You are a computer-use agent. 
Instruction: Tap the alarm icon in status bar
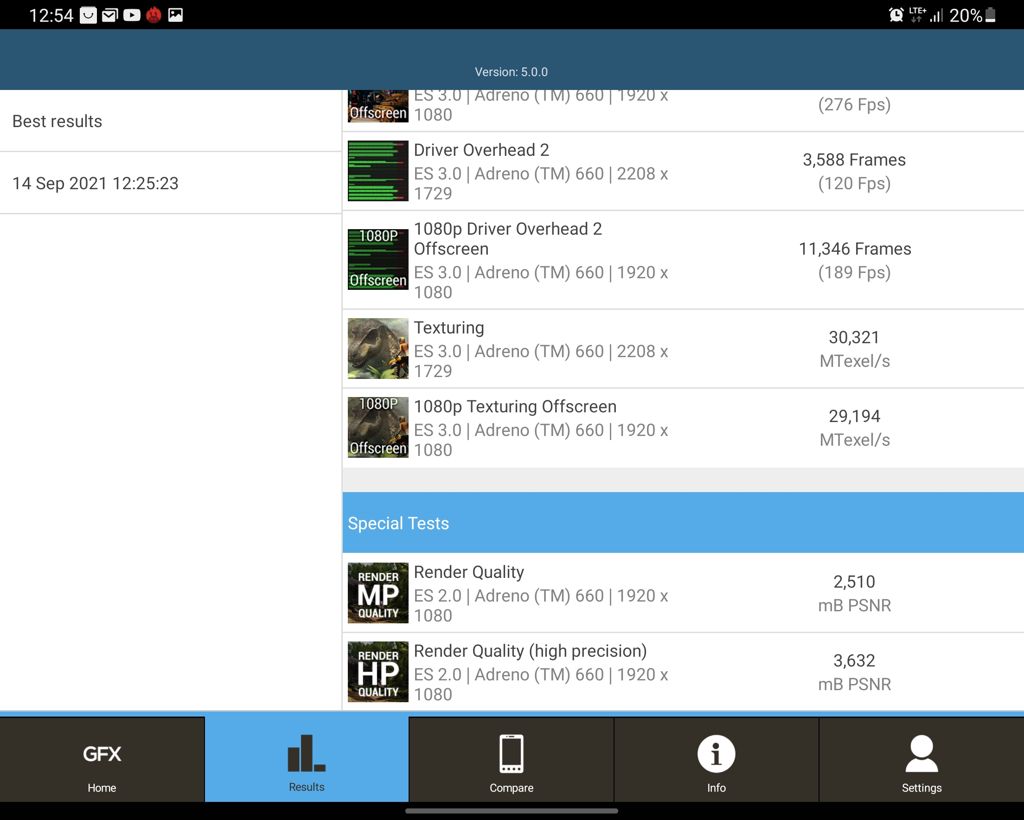896,15
